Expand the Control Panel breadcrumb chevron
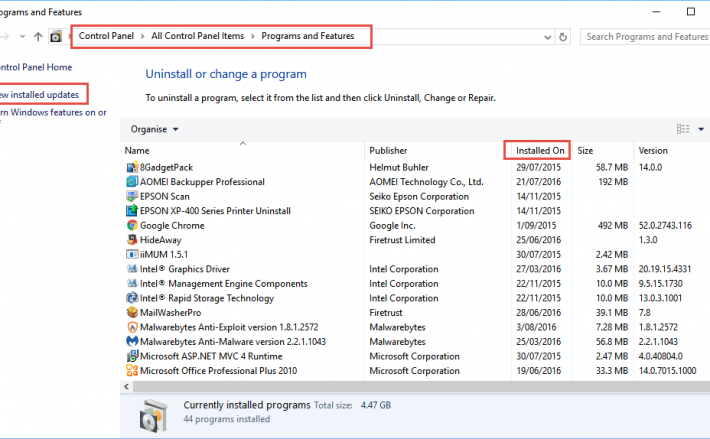 pos(142,36)
